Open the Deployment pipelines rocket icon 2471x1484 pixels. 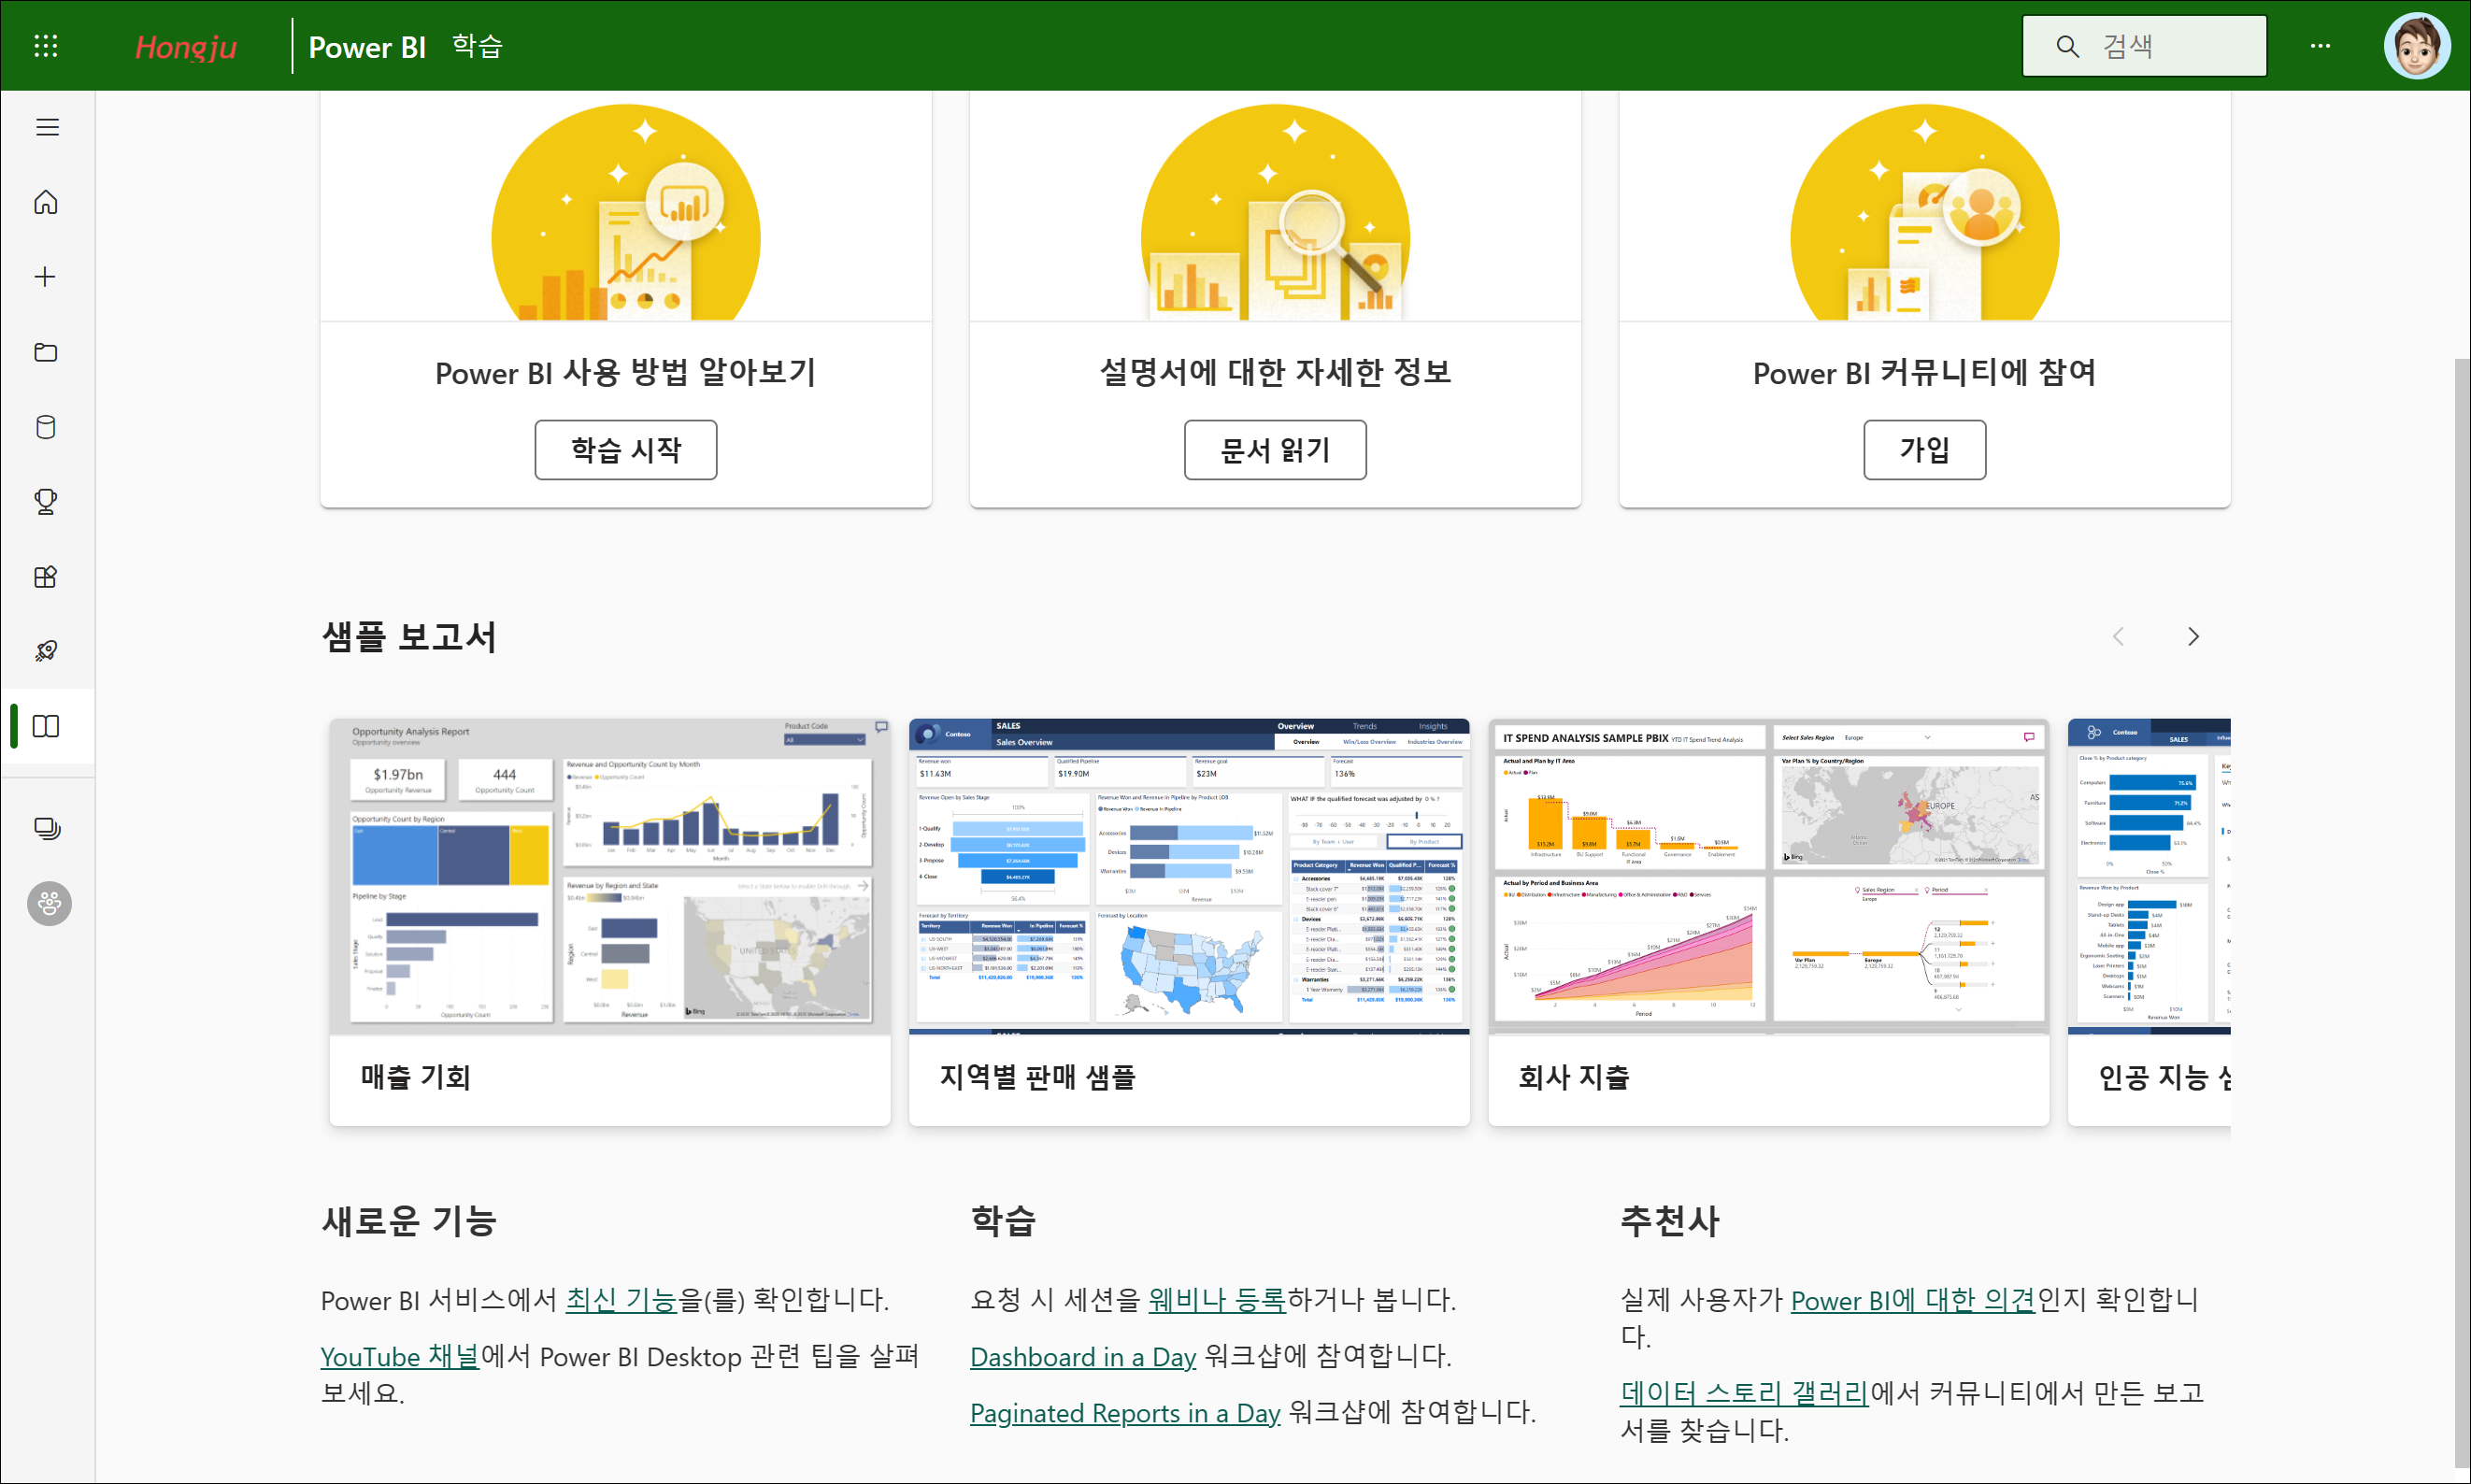click(46, 651)
